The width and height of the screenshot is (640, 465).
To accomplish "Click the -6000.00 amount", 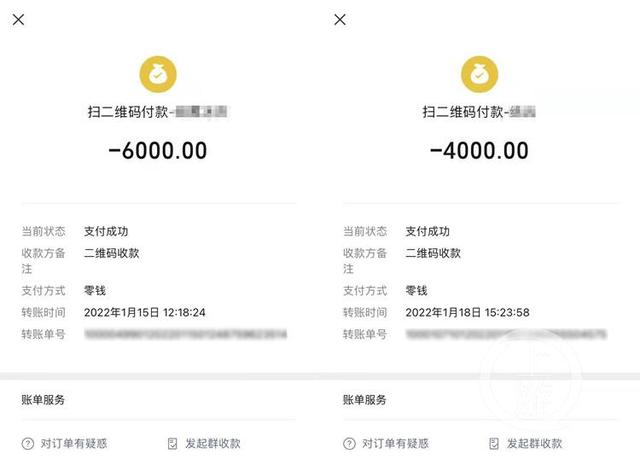I will 157,151.
